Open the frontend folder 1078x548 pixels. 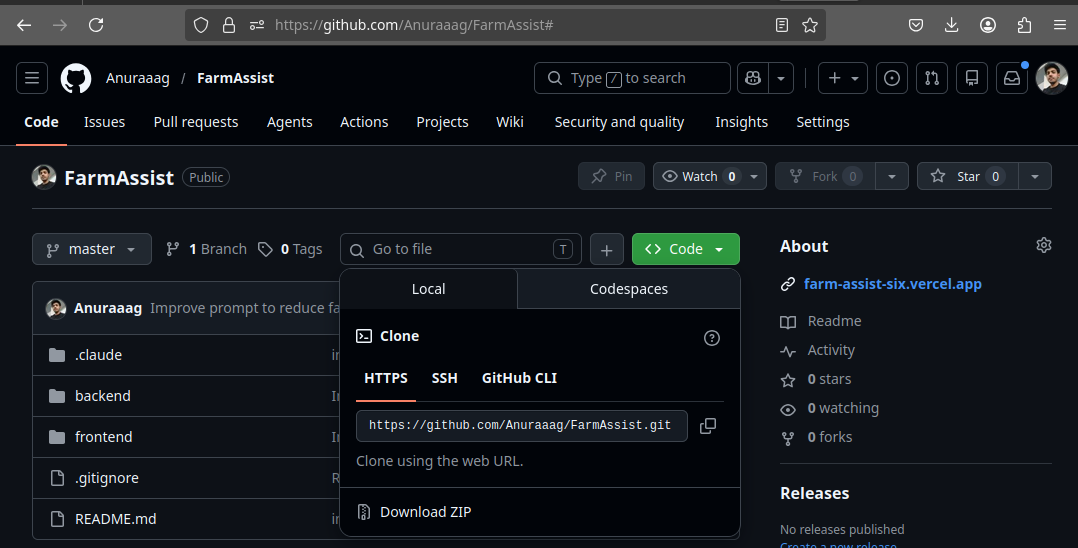pyautogui.click(x=103, y=437)
